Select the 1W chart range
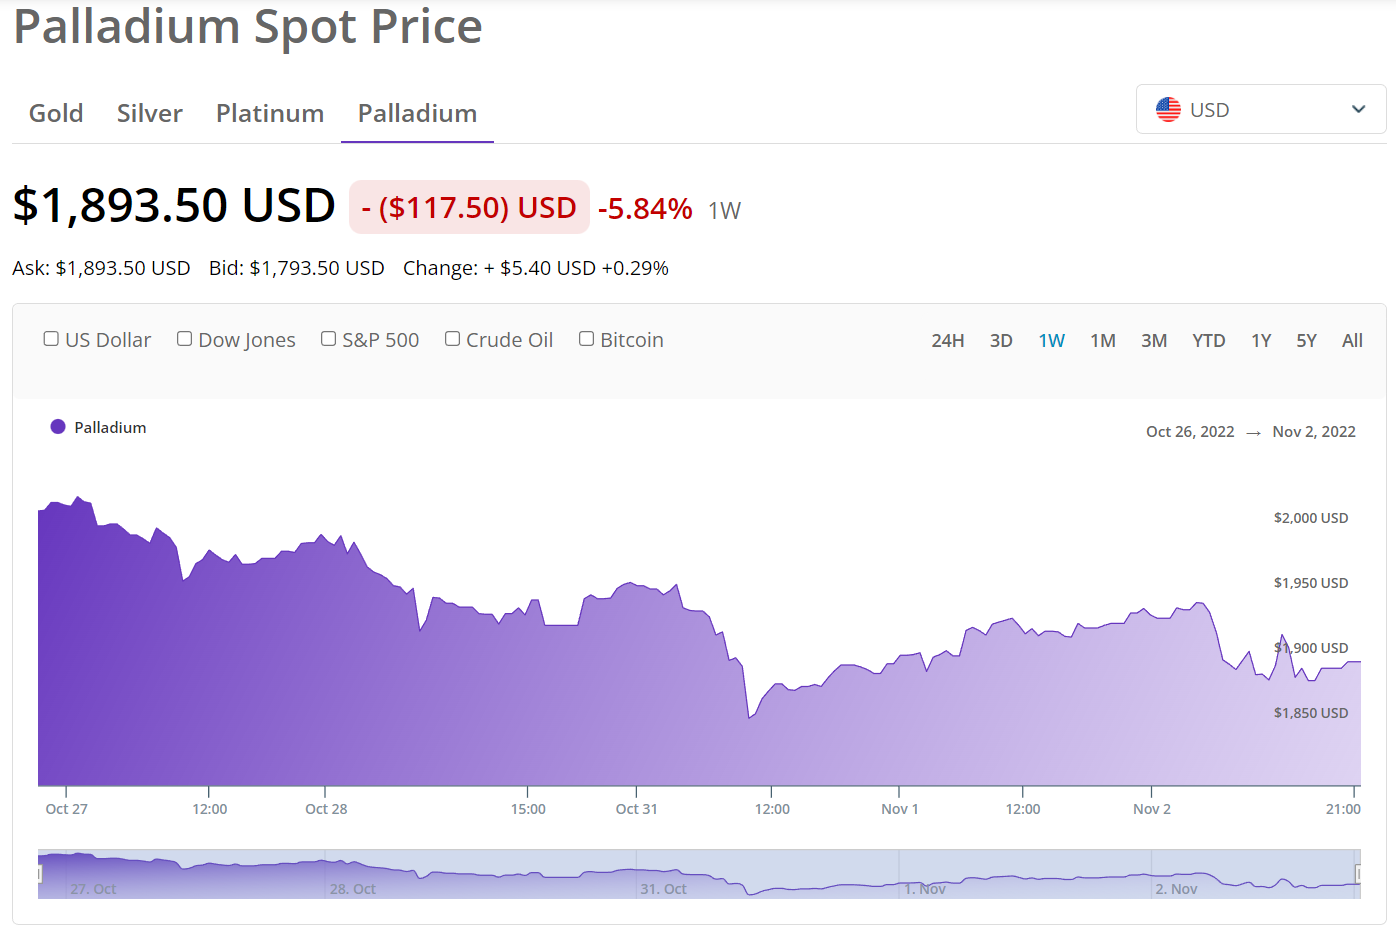This screenshot has height=936, width=1396. coord(1052,340)
